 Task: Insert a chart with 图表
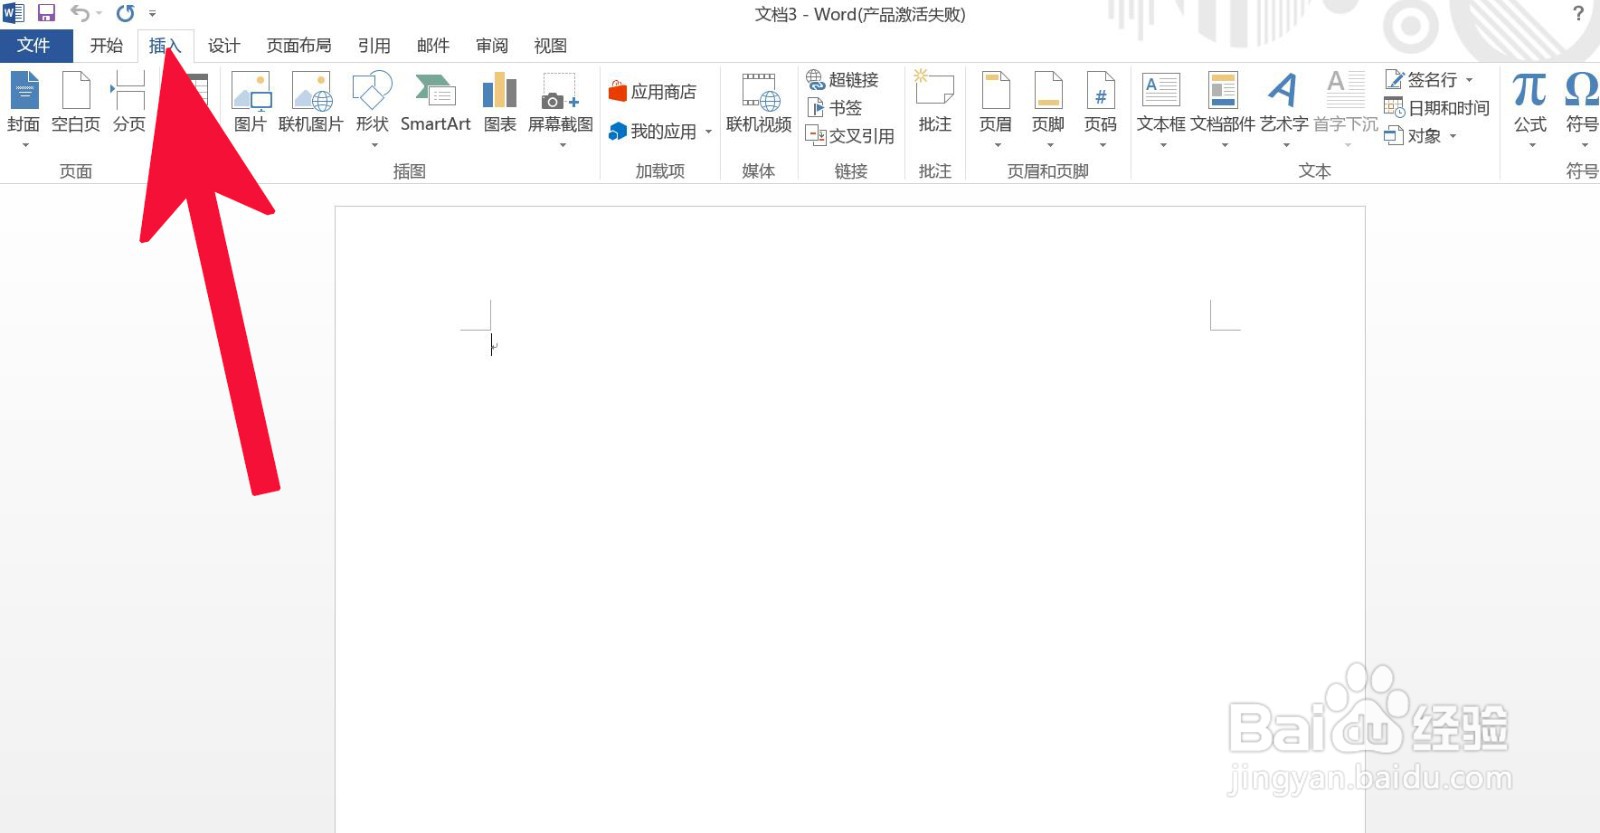500,101
